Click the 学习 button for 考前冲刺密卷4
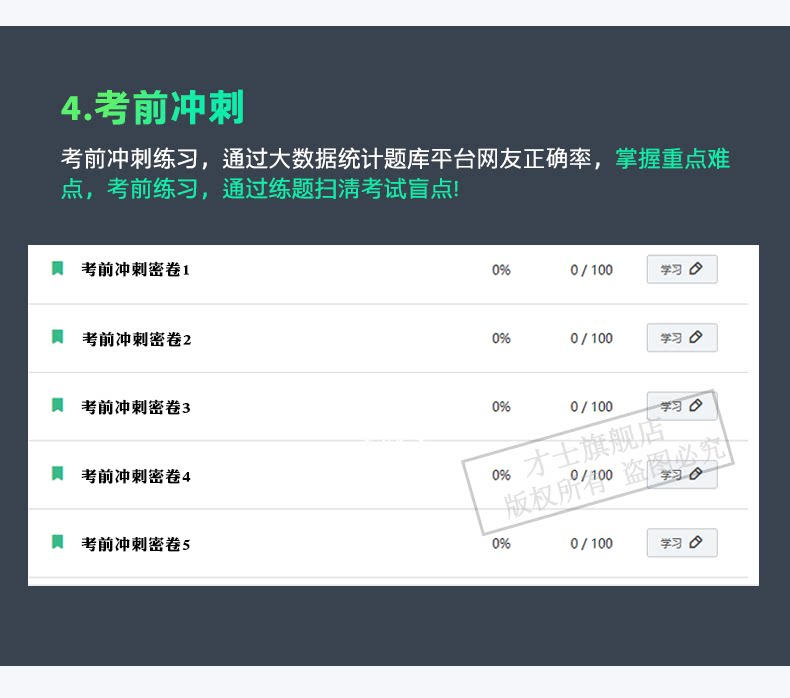The width and height of the screenshot is (790, 698). tap(681, 475)
